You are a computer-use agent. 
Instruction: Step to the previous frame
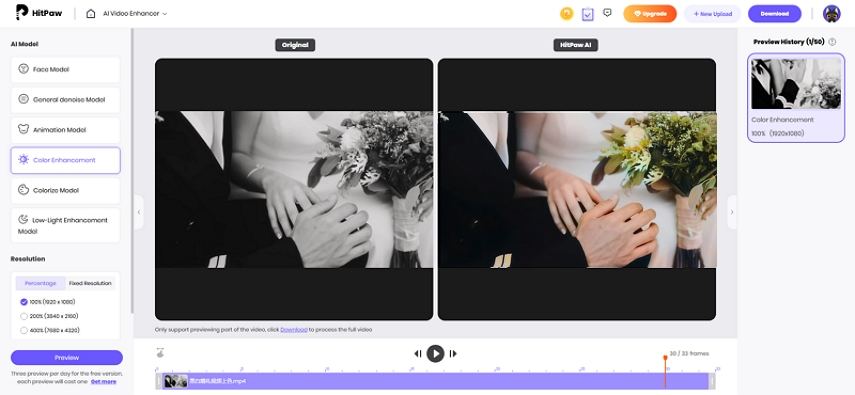coord(418,354)
